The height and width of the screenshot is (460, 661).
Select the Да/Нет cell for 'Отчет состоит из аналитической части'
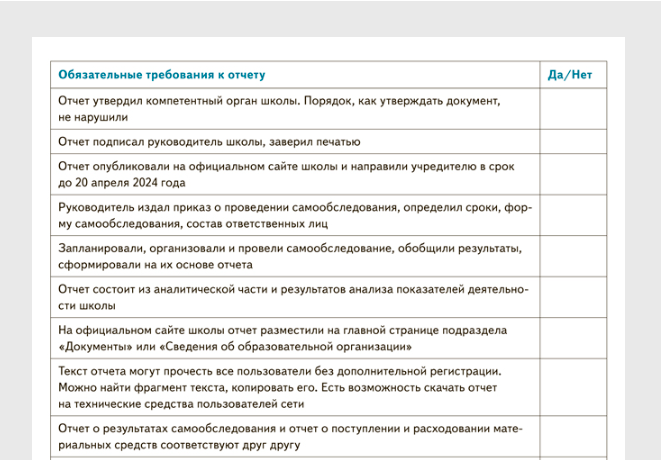[x=573, y=298]
